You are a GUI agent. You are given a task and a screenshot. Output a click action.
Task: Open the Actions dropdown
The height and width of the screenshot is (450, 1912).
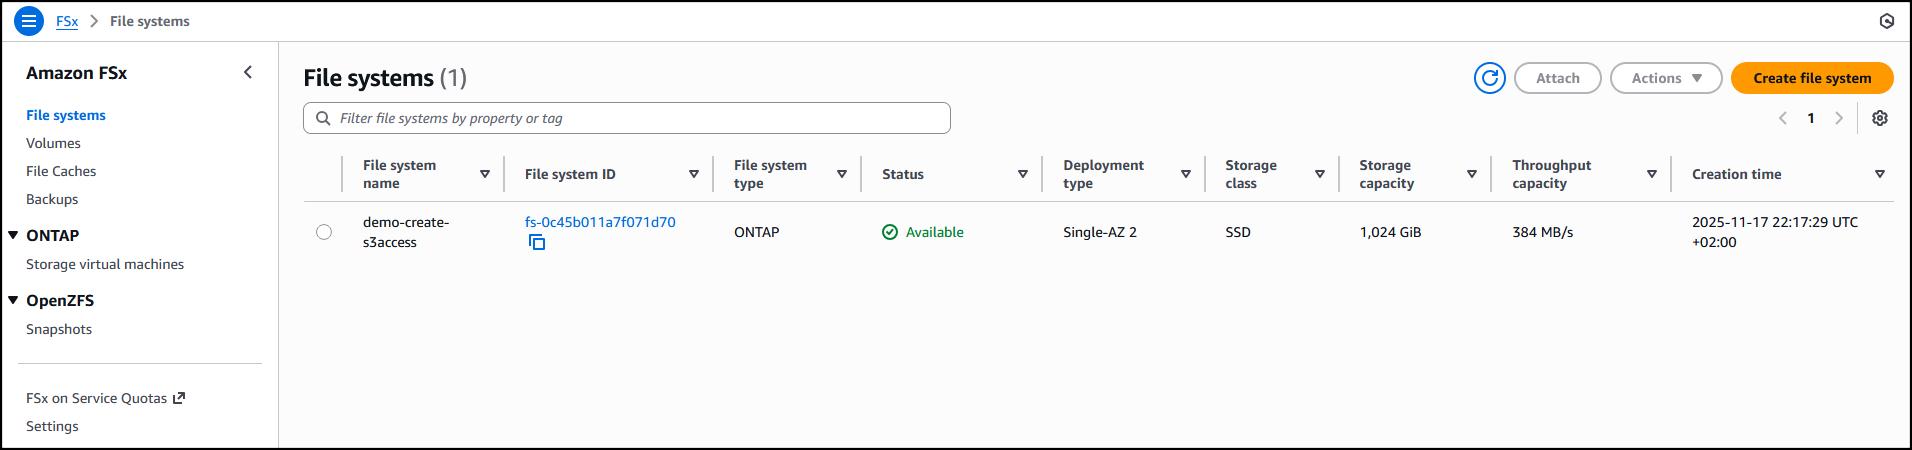tap(1665, 78)
